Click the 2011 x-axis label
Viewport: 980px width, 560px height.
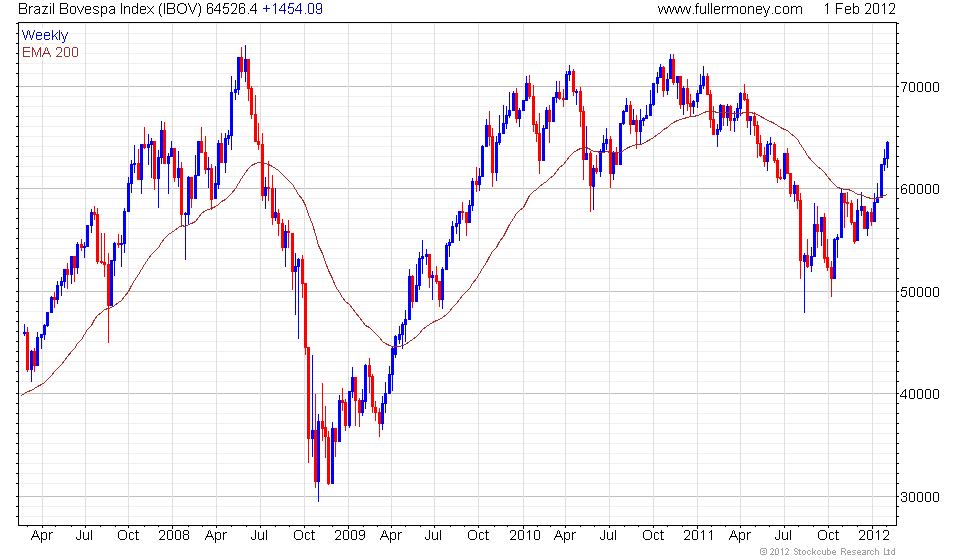click(x=698, y=535)
